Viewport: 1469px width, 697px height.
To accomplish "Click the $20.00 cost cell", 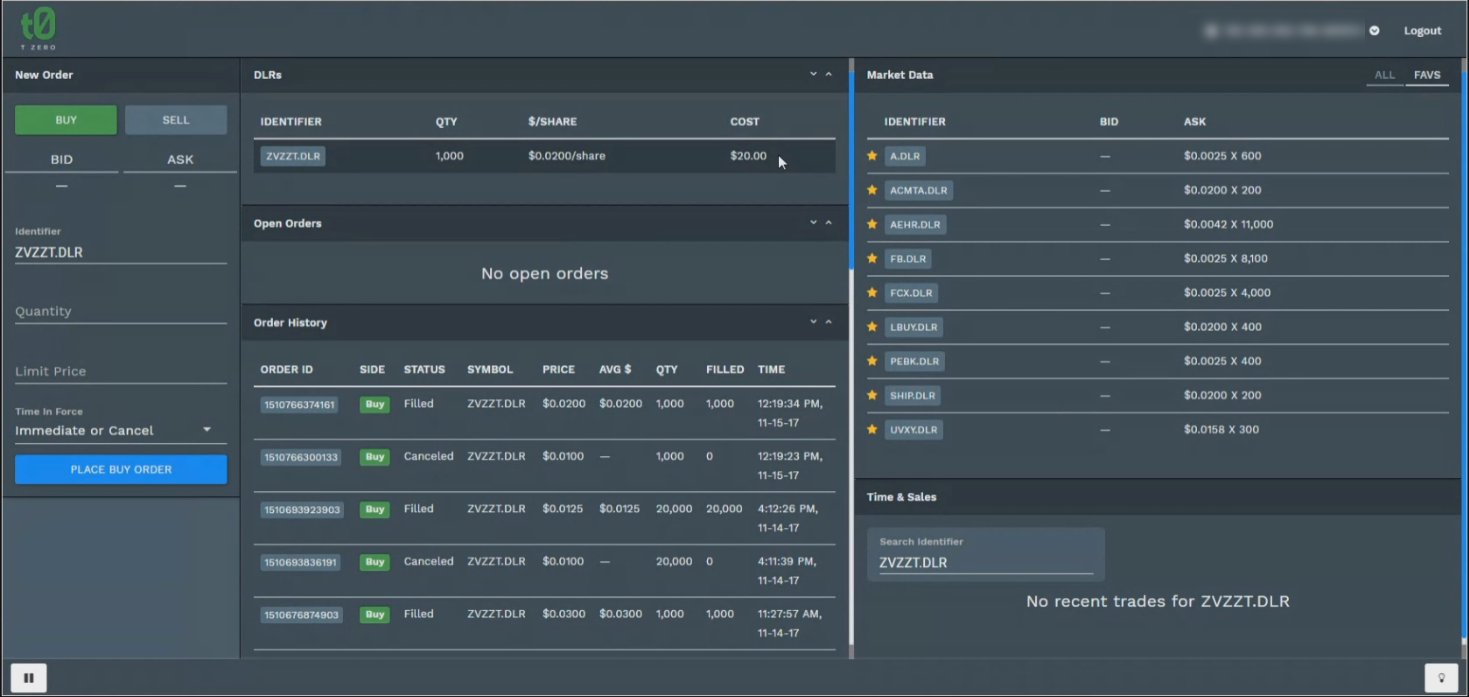I will pyautogui.click(x=749, y=156).
